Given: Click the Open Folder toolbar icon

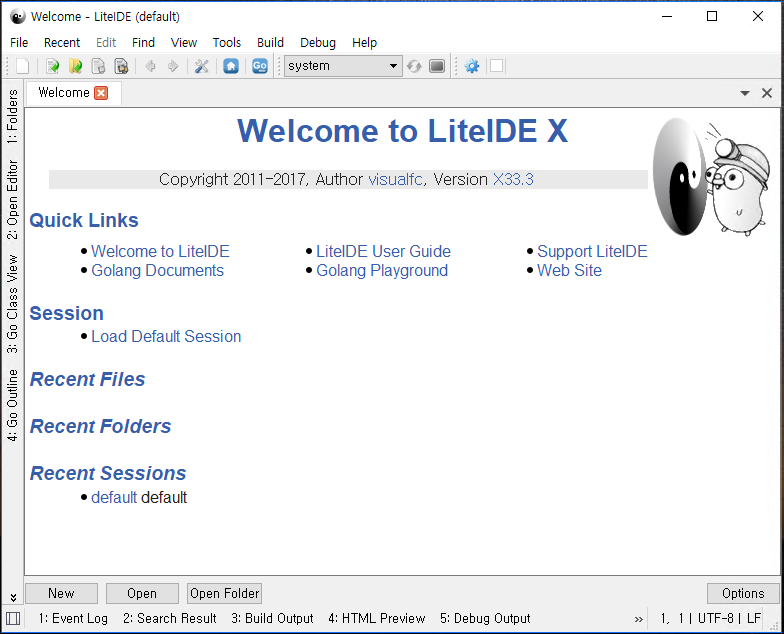Looking at the screenshot, I should tap(75, 66).
